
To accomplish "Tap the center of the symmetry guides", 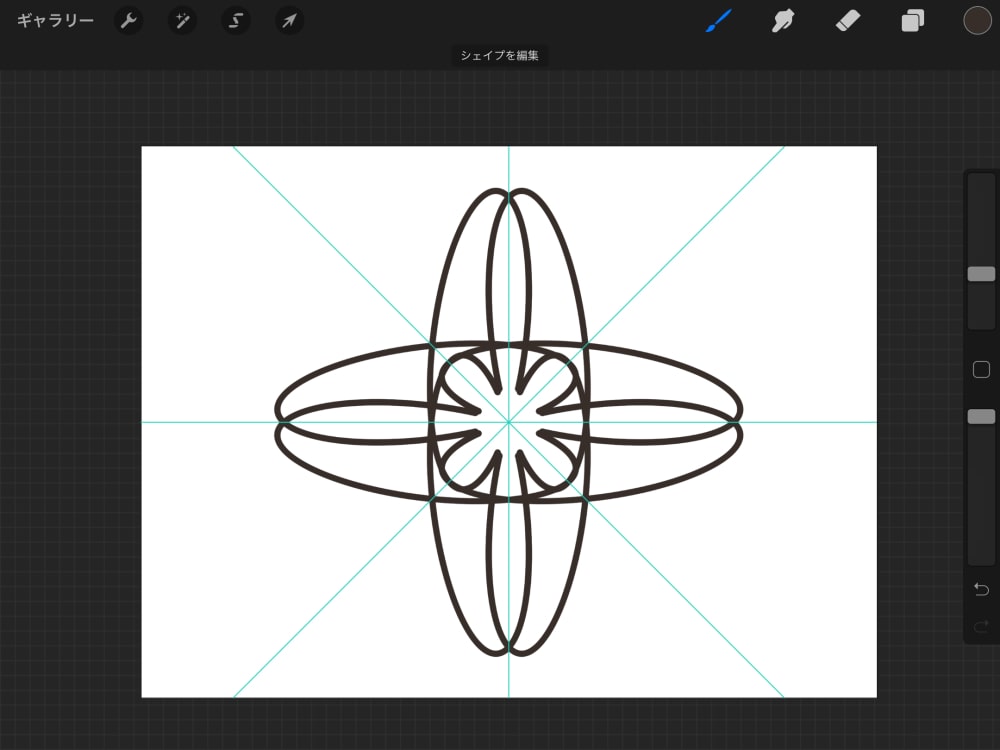I will (x=510, y=424).
